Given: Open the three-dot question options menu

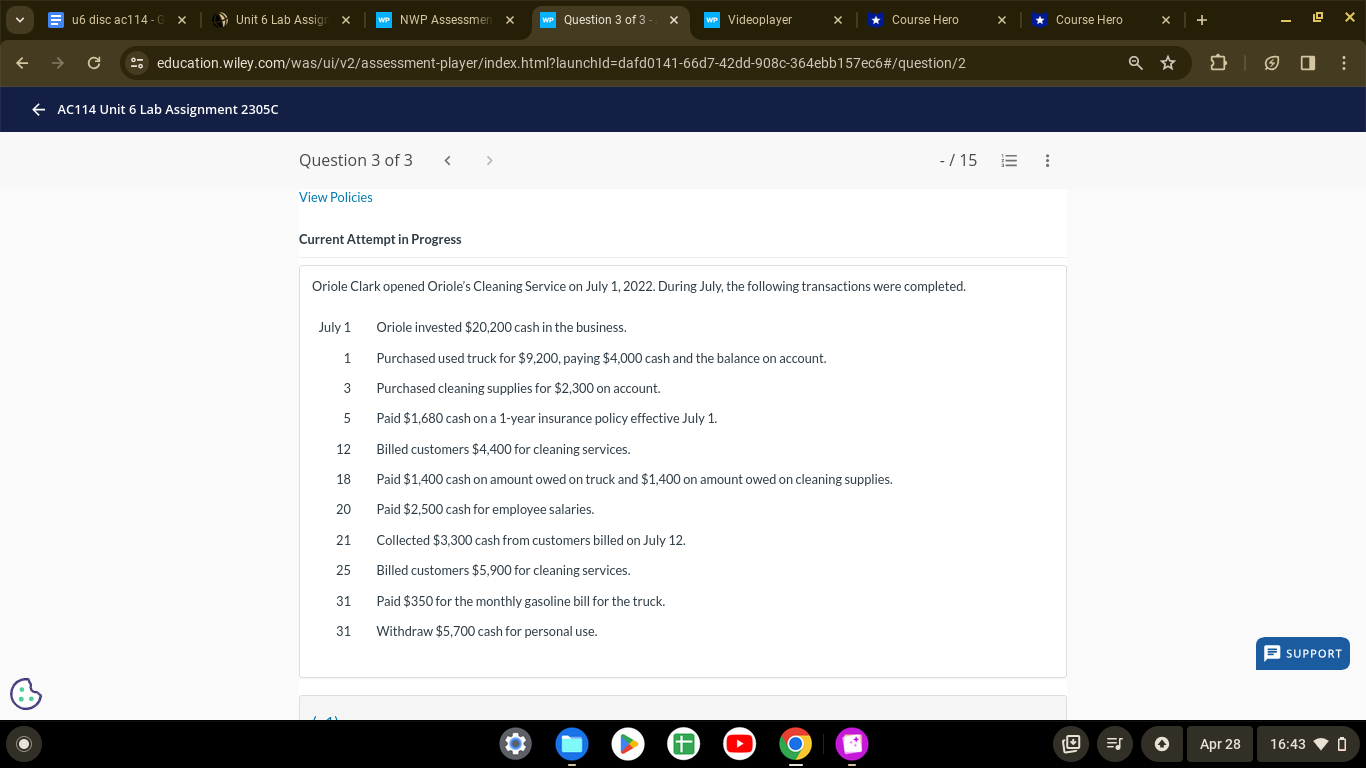Looking at the screenshot, I should [x=1047, y=160].
